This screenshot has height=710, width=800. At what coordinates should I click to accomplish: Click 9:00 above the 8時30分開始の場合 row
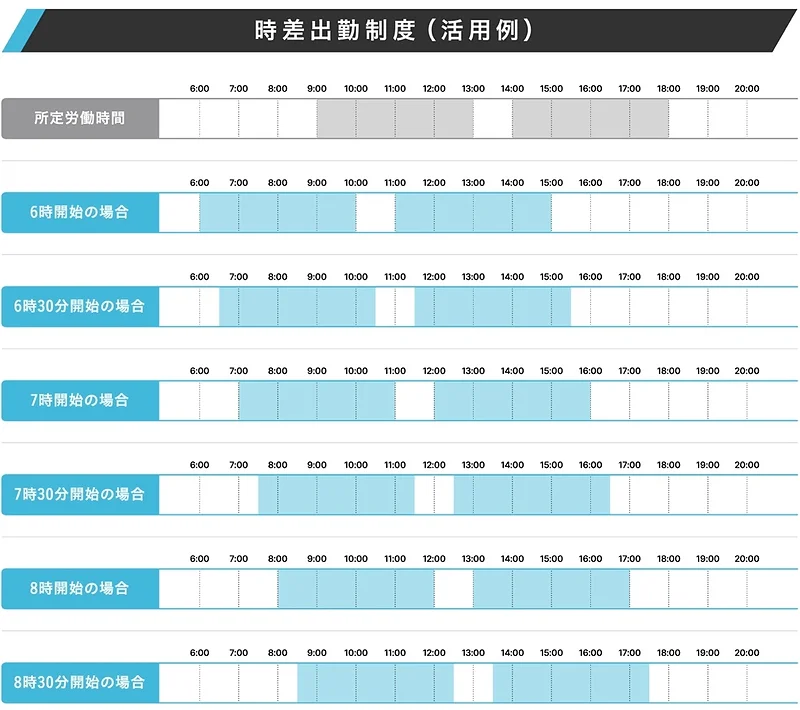(317, 653)
